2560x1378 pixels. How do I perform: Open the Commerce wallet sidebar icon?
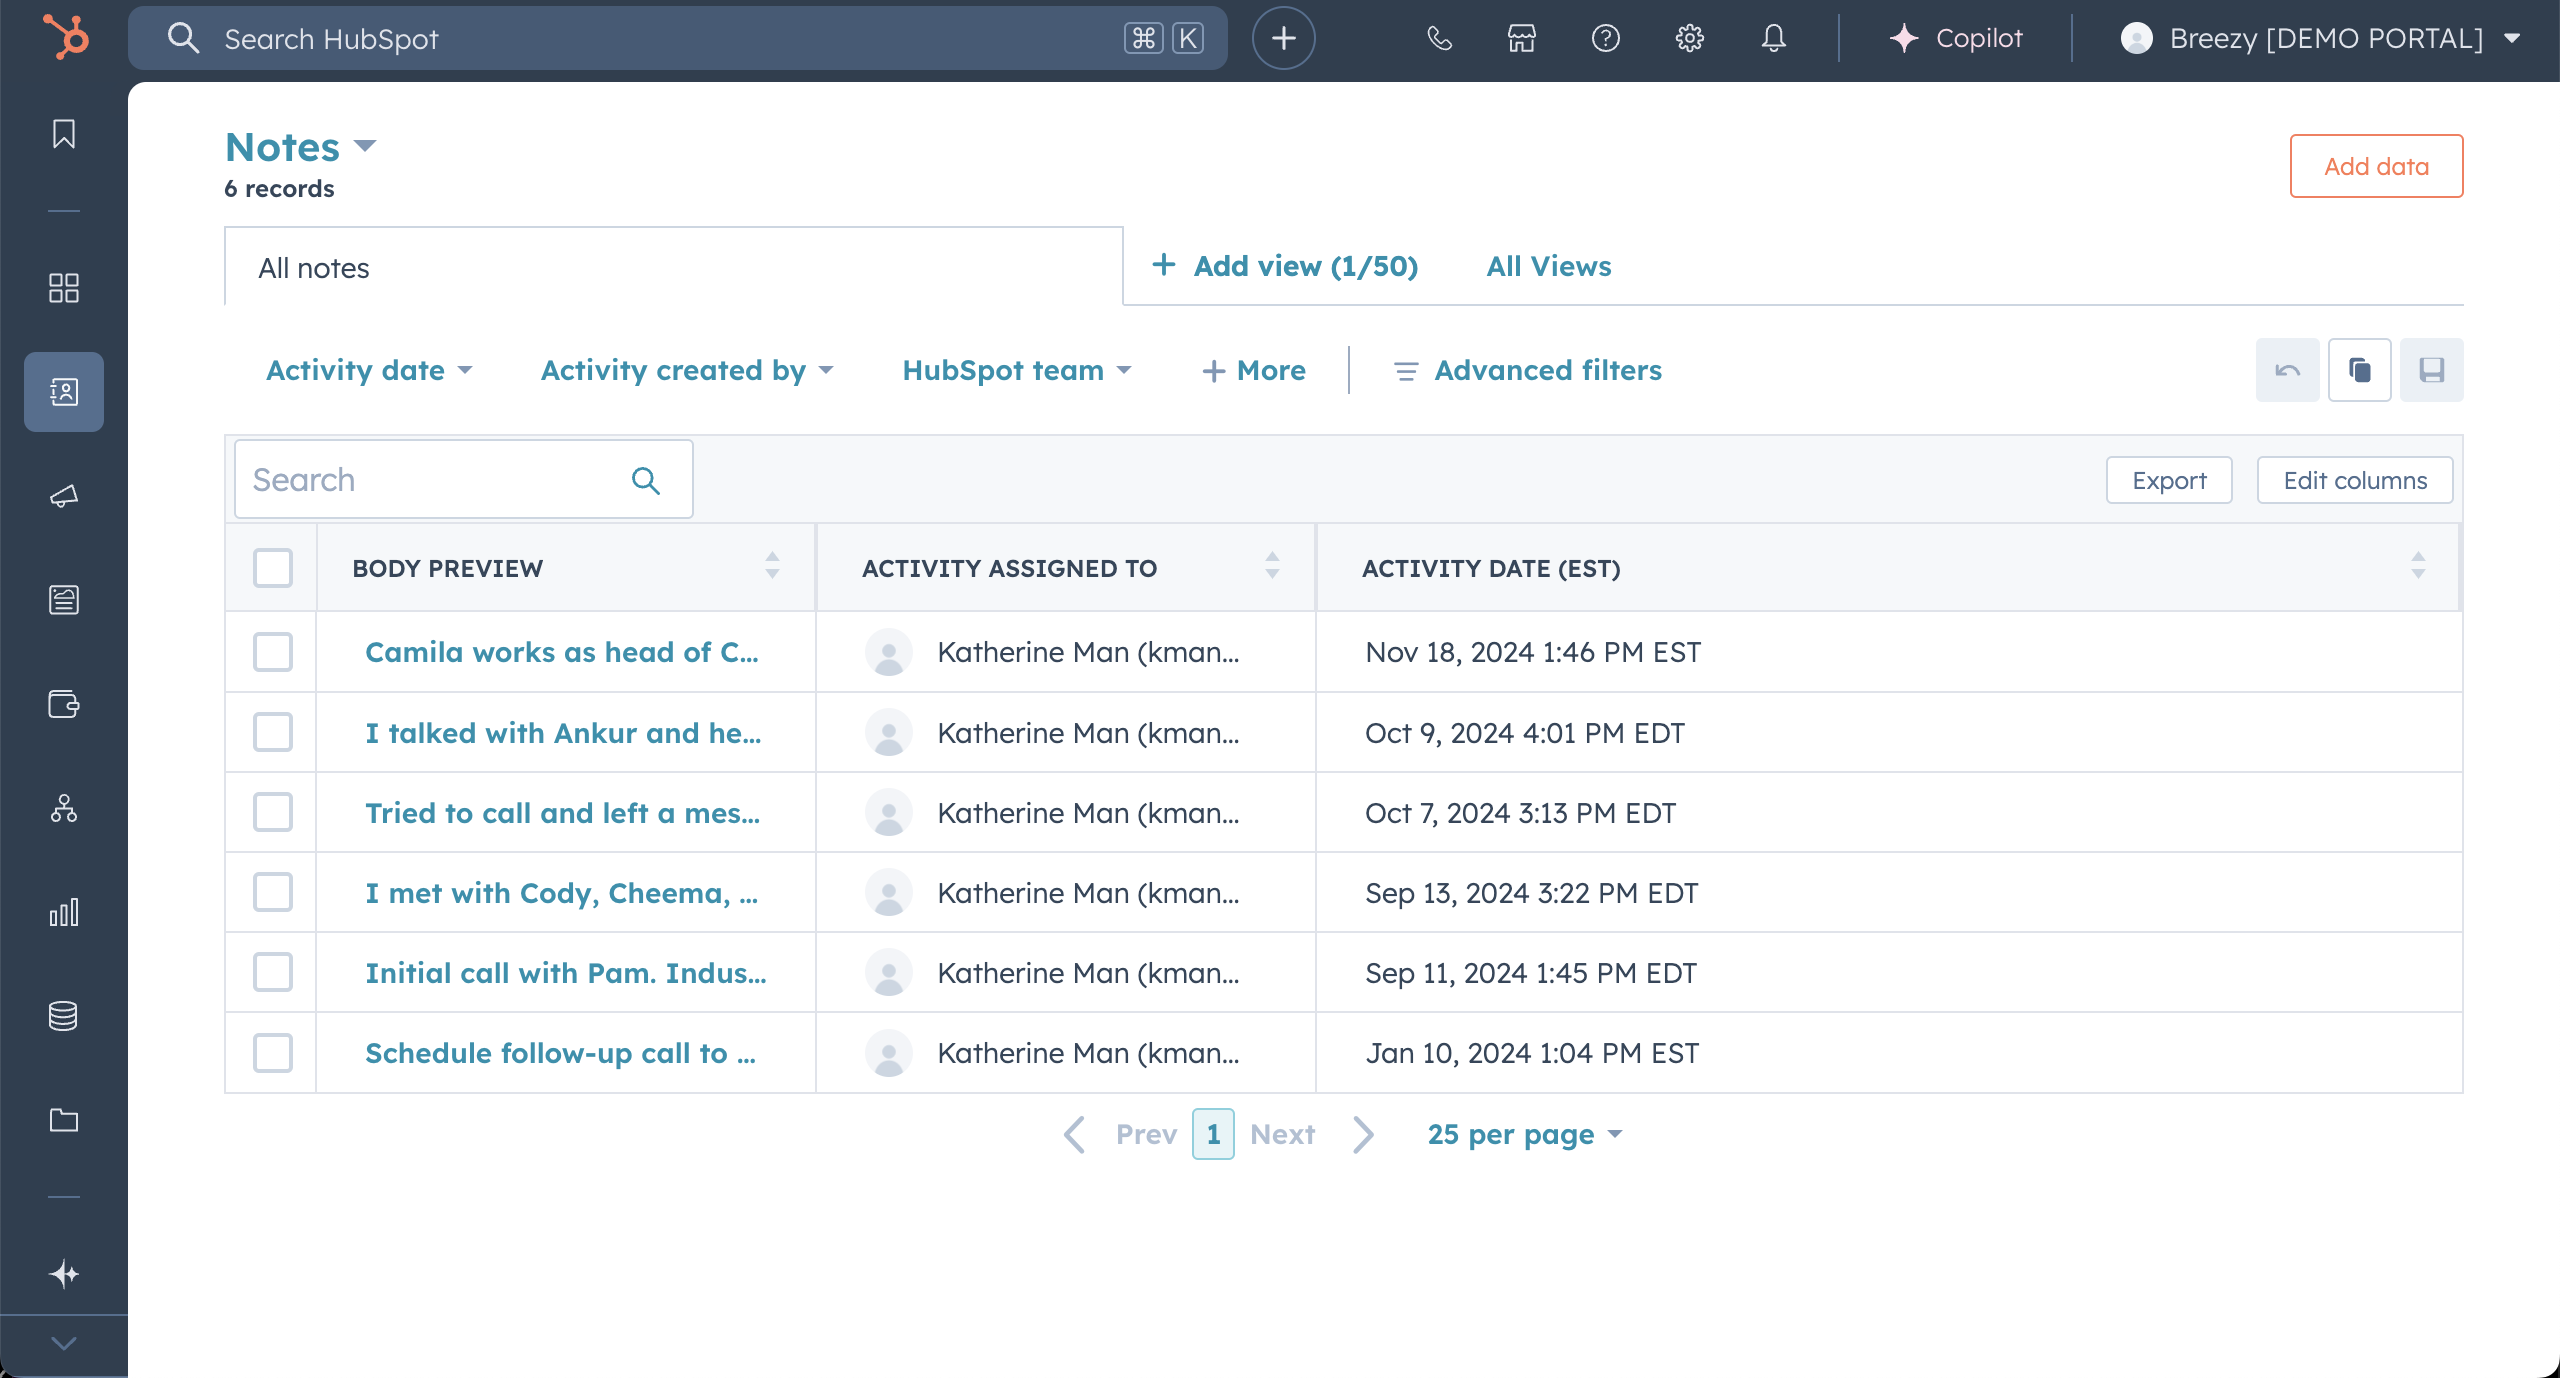click(64, 704)
